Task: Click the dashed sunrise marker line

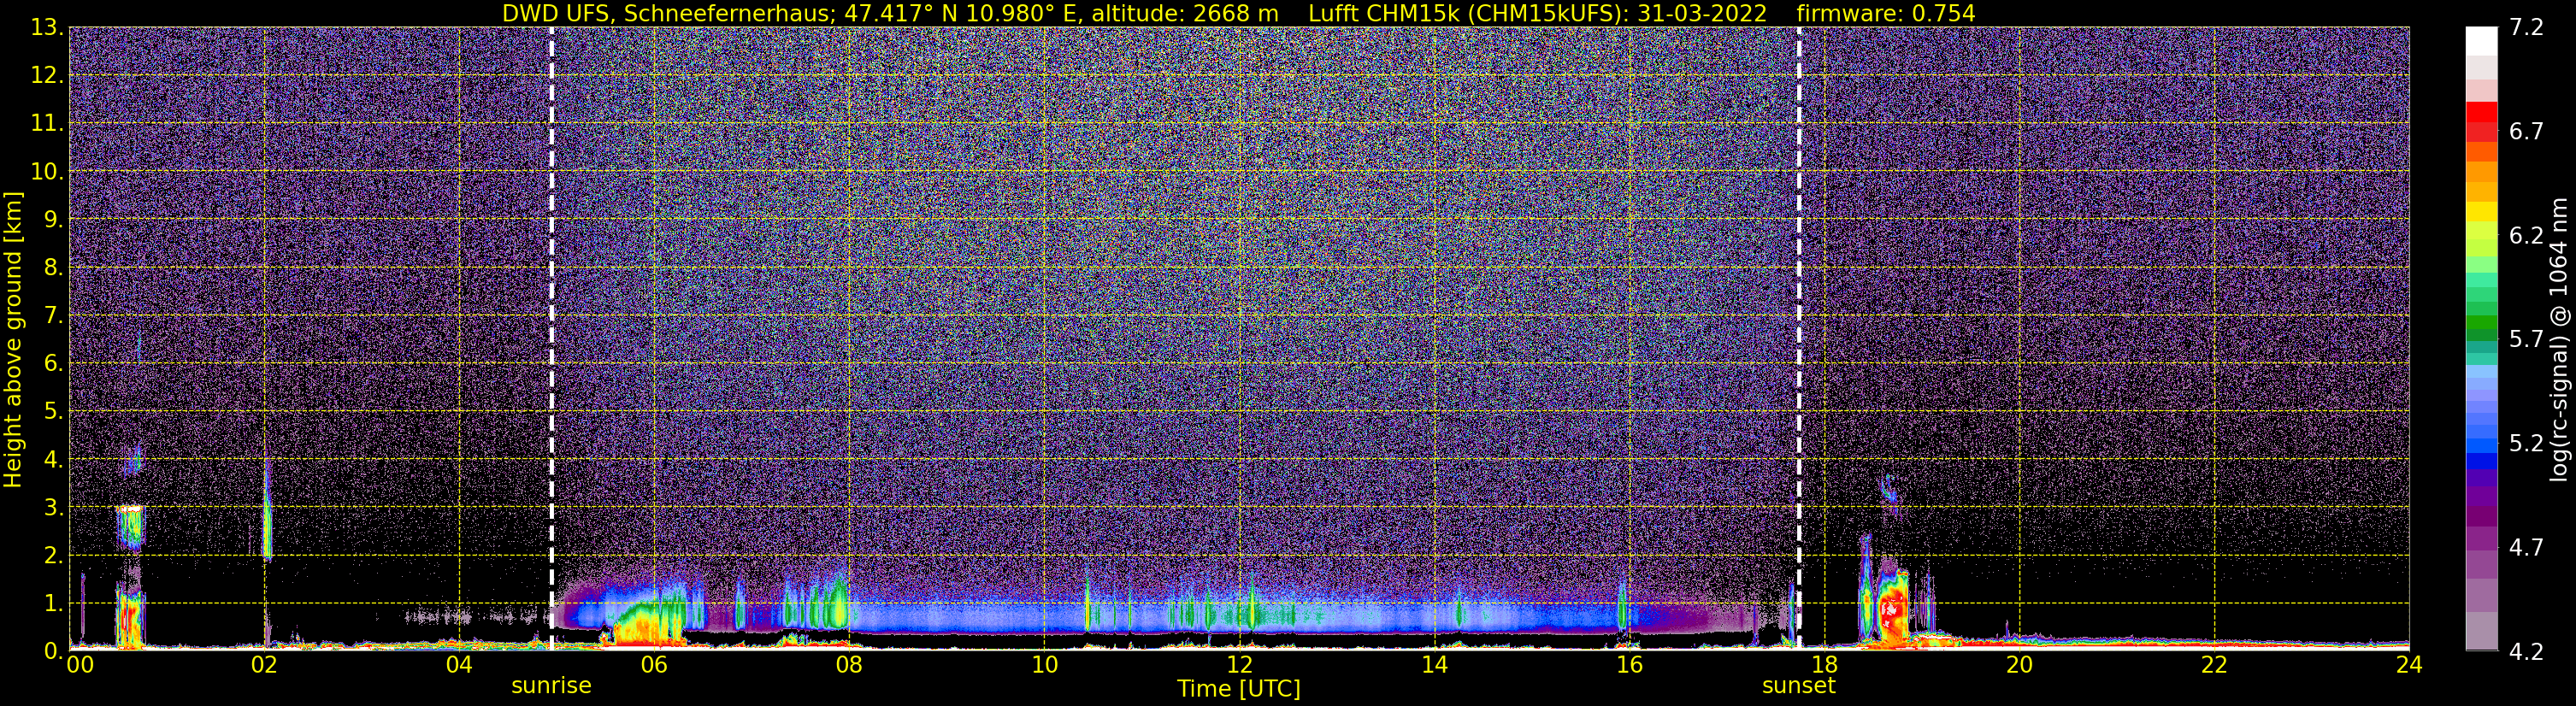Action: point(552,339)
